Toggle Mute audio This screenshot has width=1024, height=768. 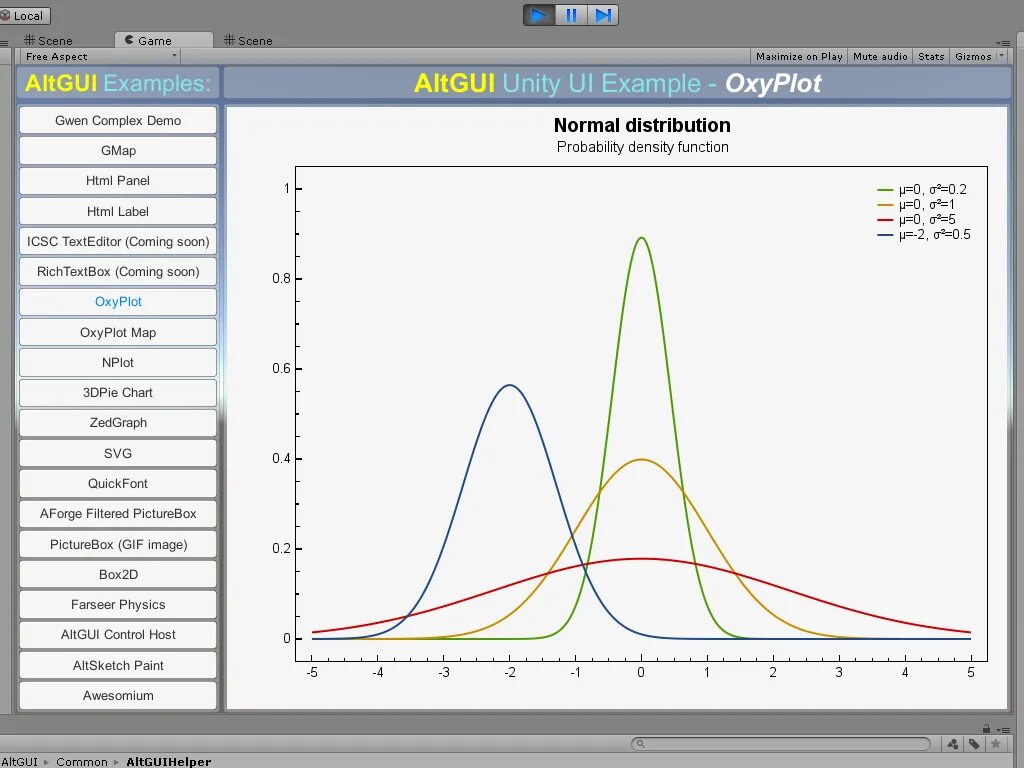tap(880, 57)
